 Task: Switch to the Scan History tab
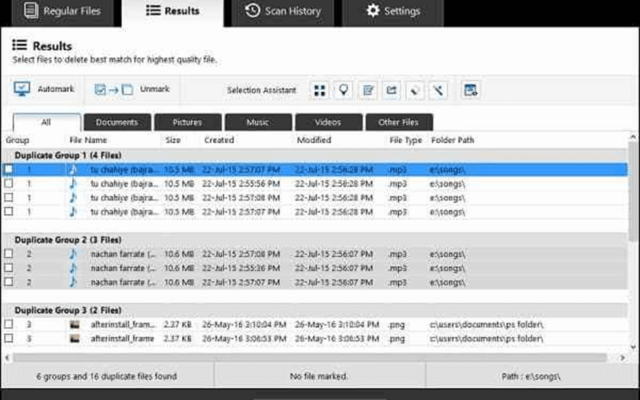pyautogui.click(x=283, y=12)
